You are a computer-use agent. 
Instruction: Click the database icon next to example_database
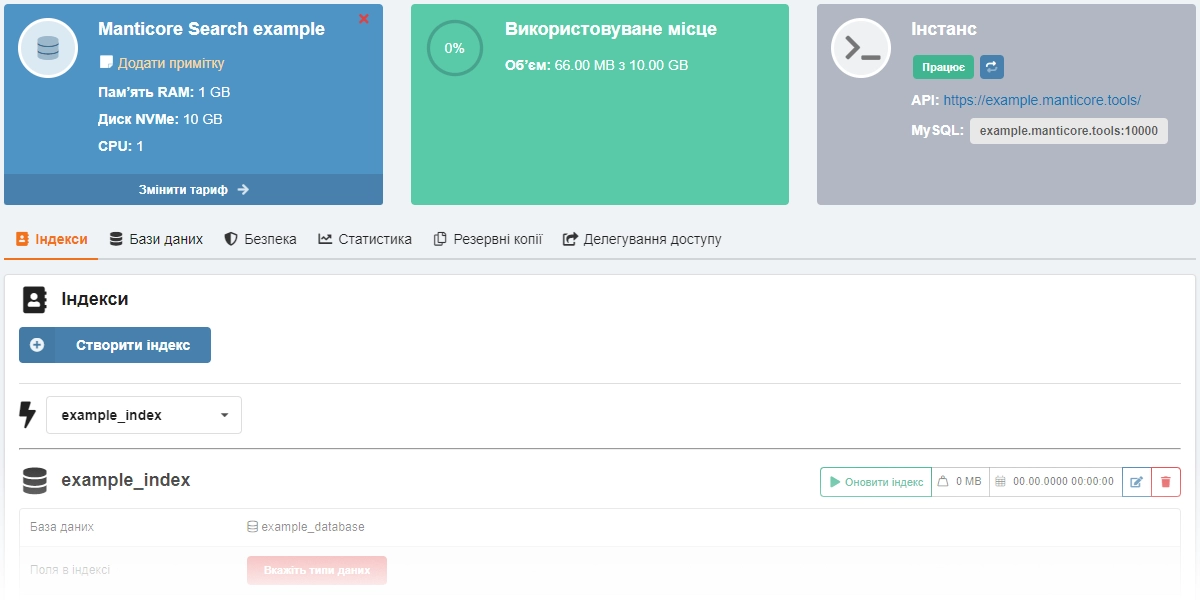250,526
